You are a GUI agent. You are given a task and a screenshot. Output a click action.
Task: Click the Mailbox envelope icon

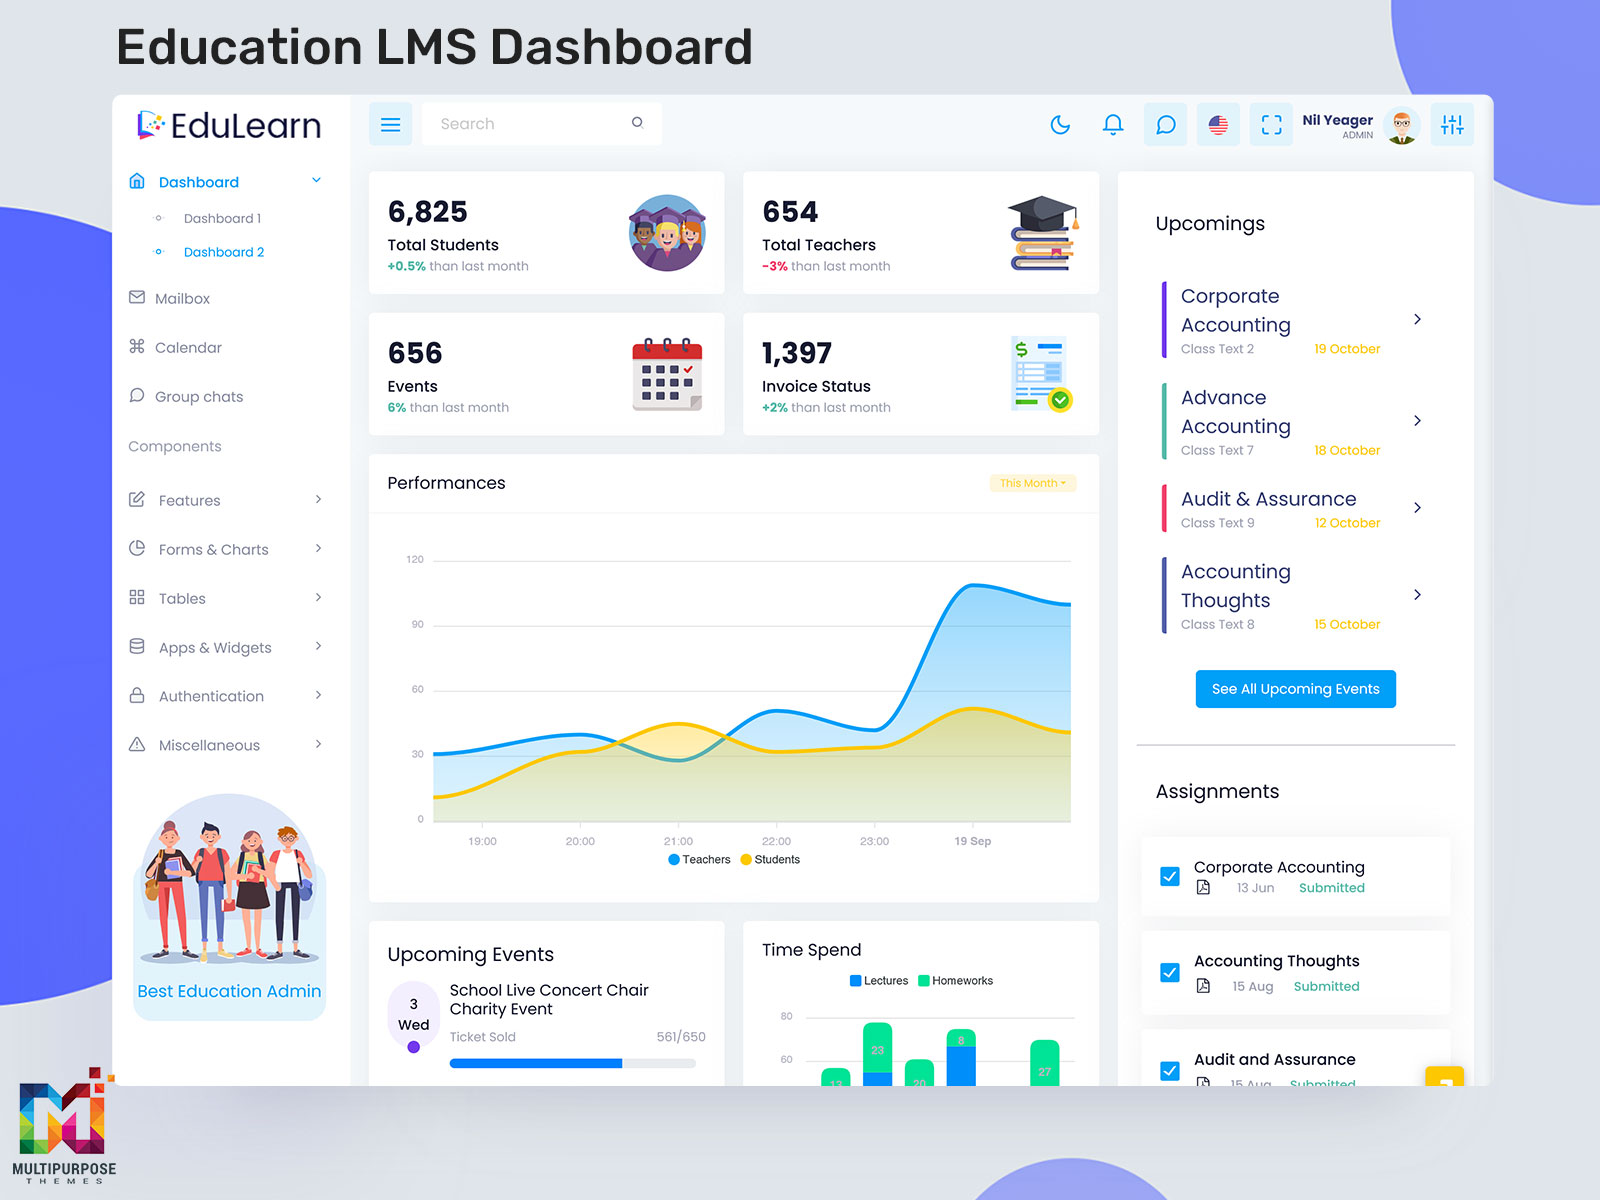pyautogui.click(x=137, y=297)
